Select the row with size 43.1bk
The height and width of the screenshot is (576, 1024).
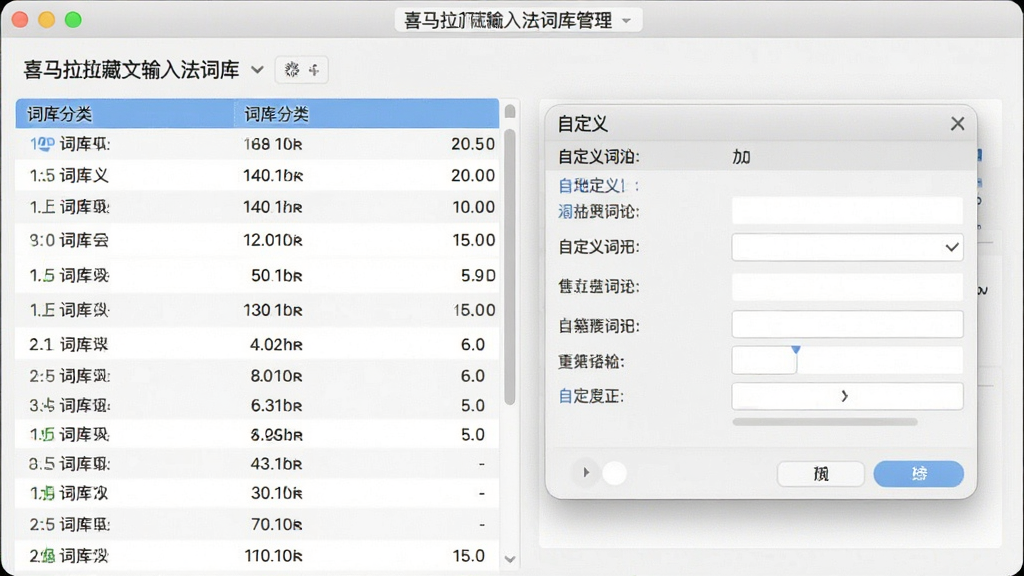257,464
